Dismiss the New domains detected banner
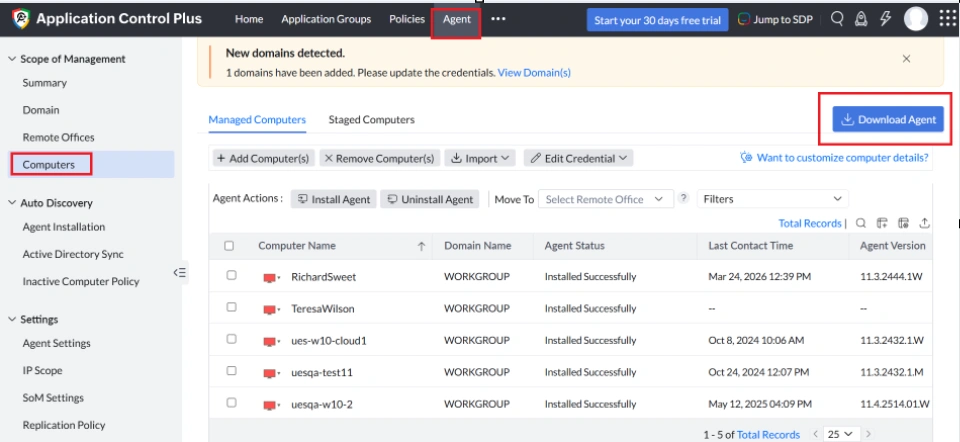The width and height of the screenshot is (960, 442). tap(907, 59)
